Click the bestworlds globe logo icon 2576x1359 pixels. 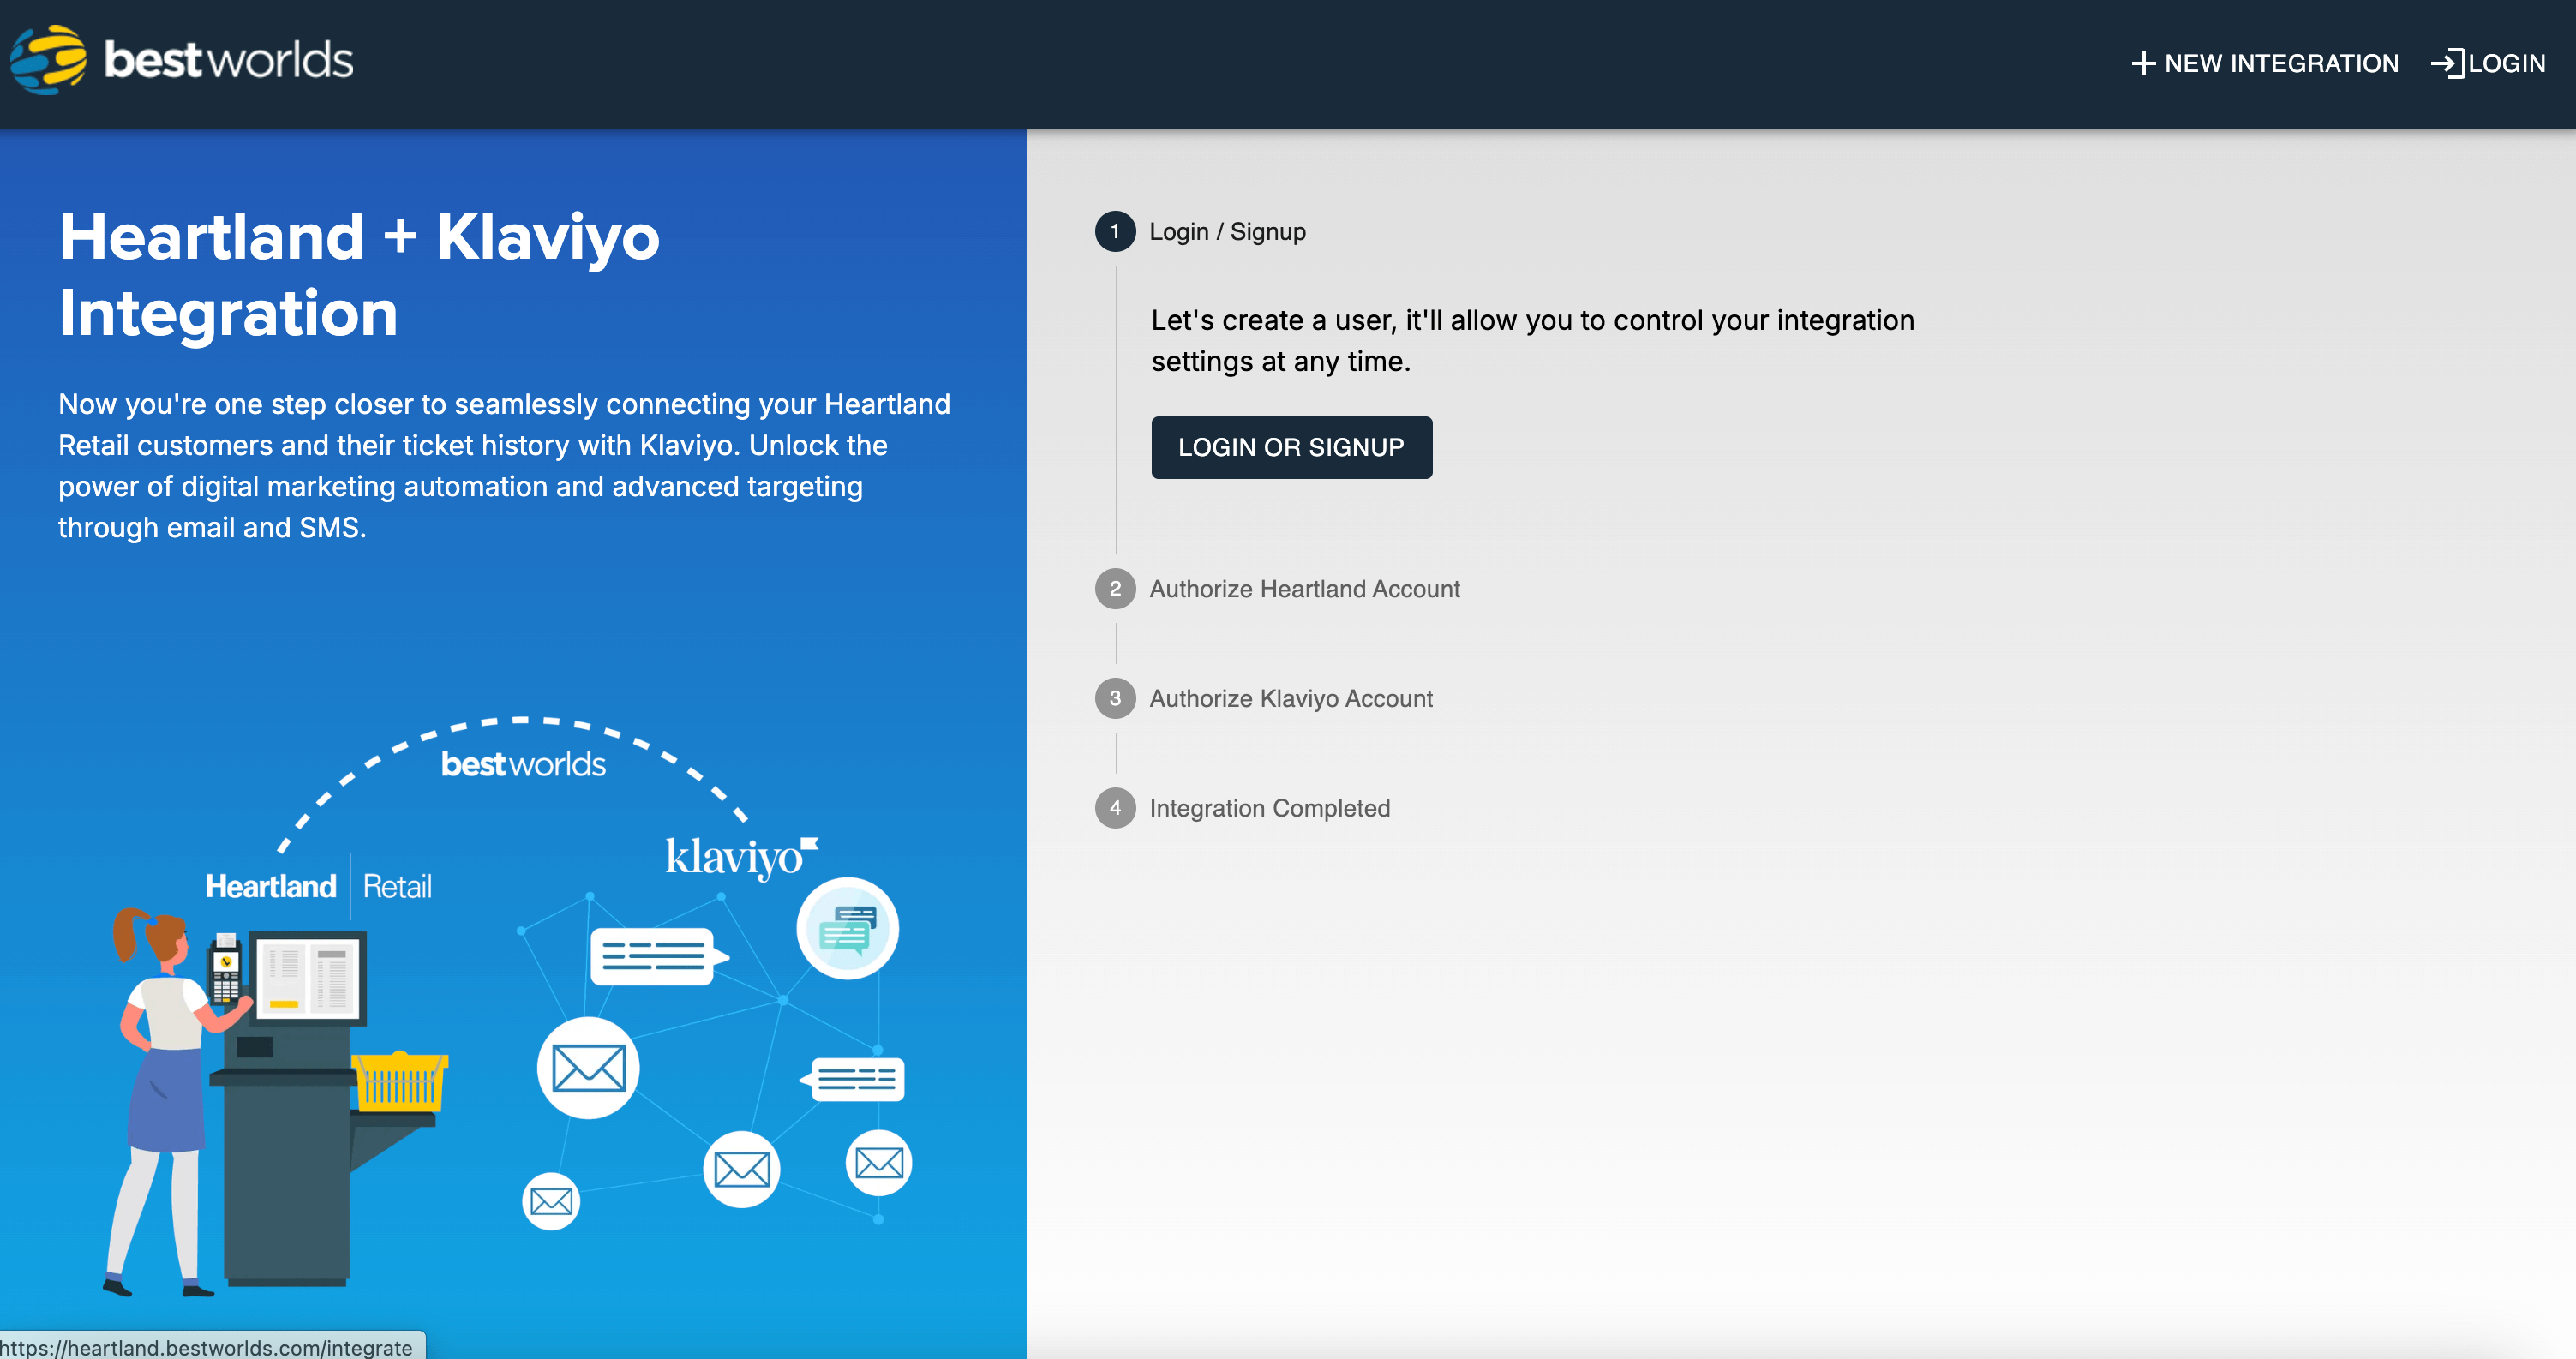(x=48, y=59)
